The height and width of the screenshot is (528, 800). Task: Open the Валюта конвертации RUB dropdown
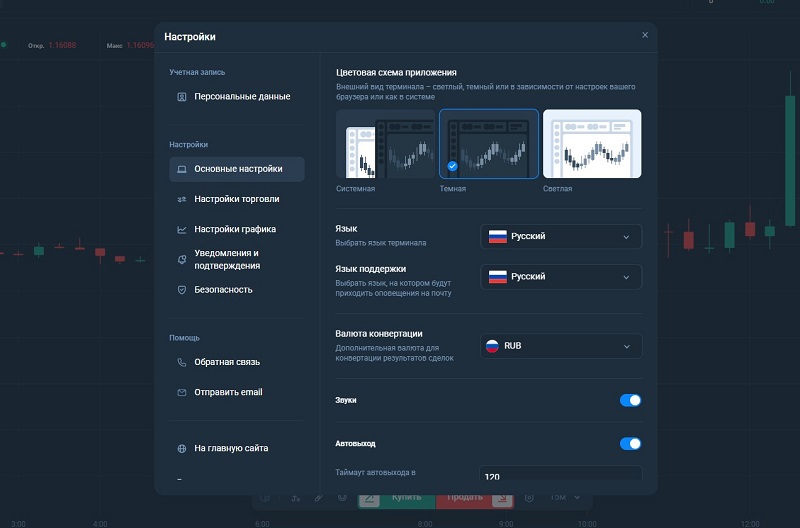pos(561,346)
